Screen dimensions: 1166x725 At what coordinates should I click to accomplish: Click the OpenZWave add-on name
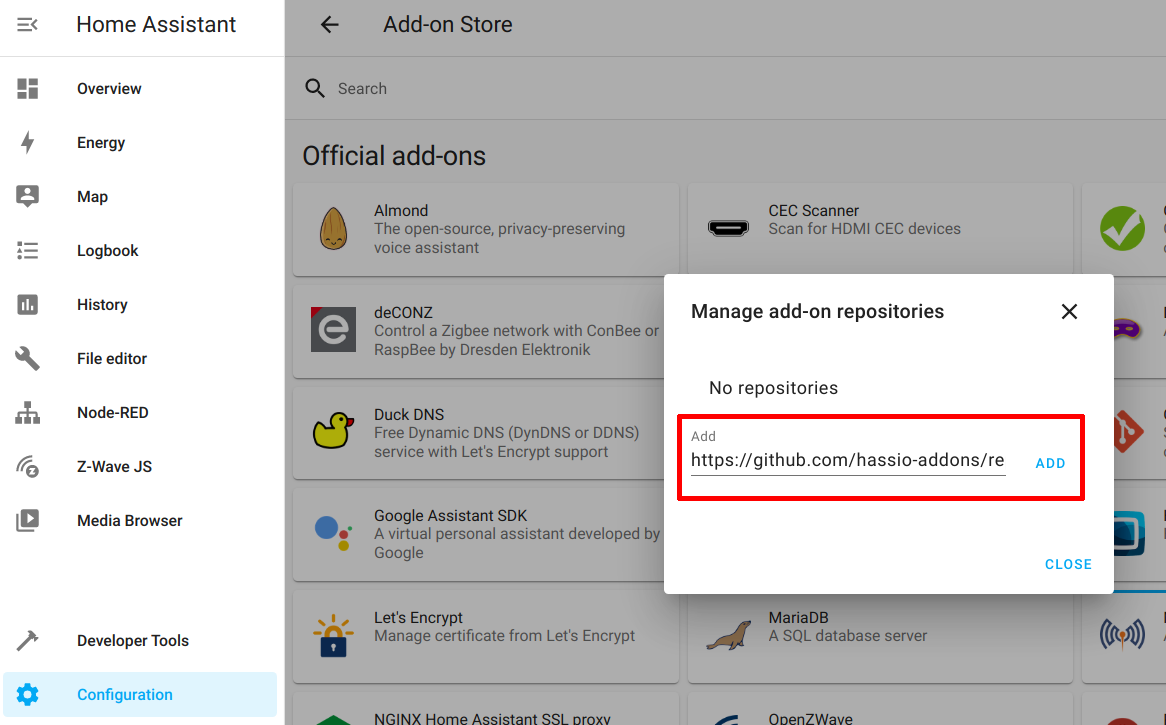811,718
